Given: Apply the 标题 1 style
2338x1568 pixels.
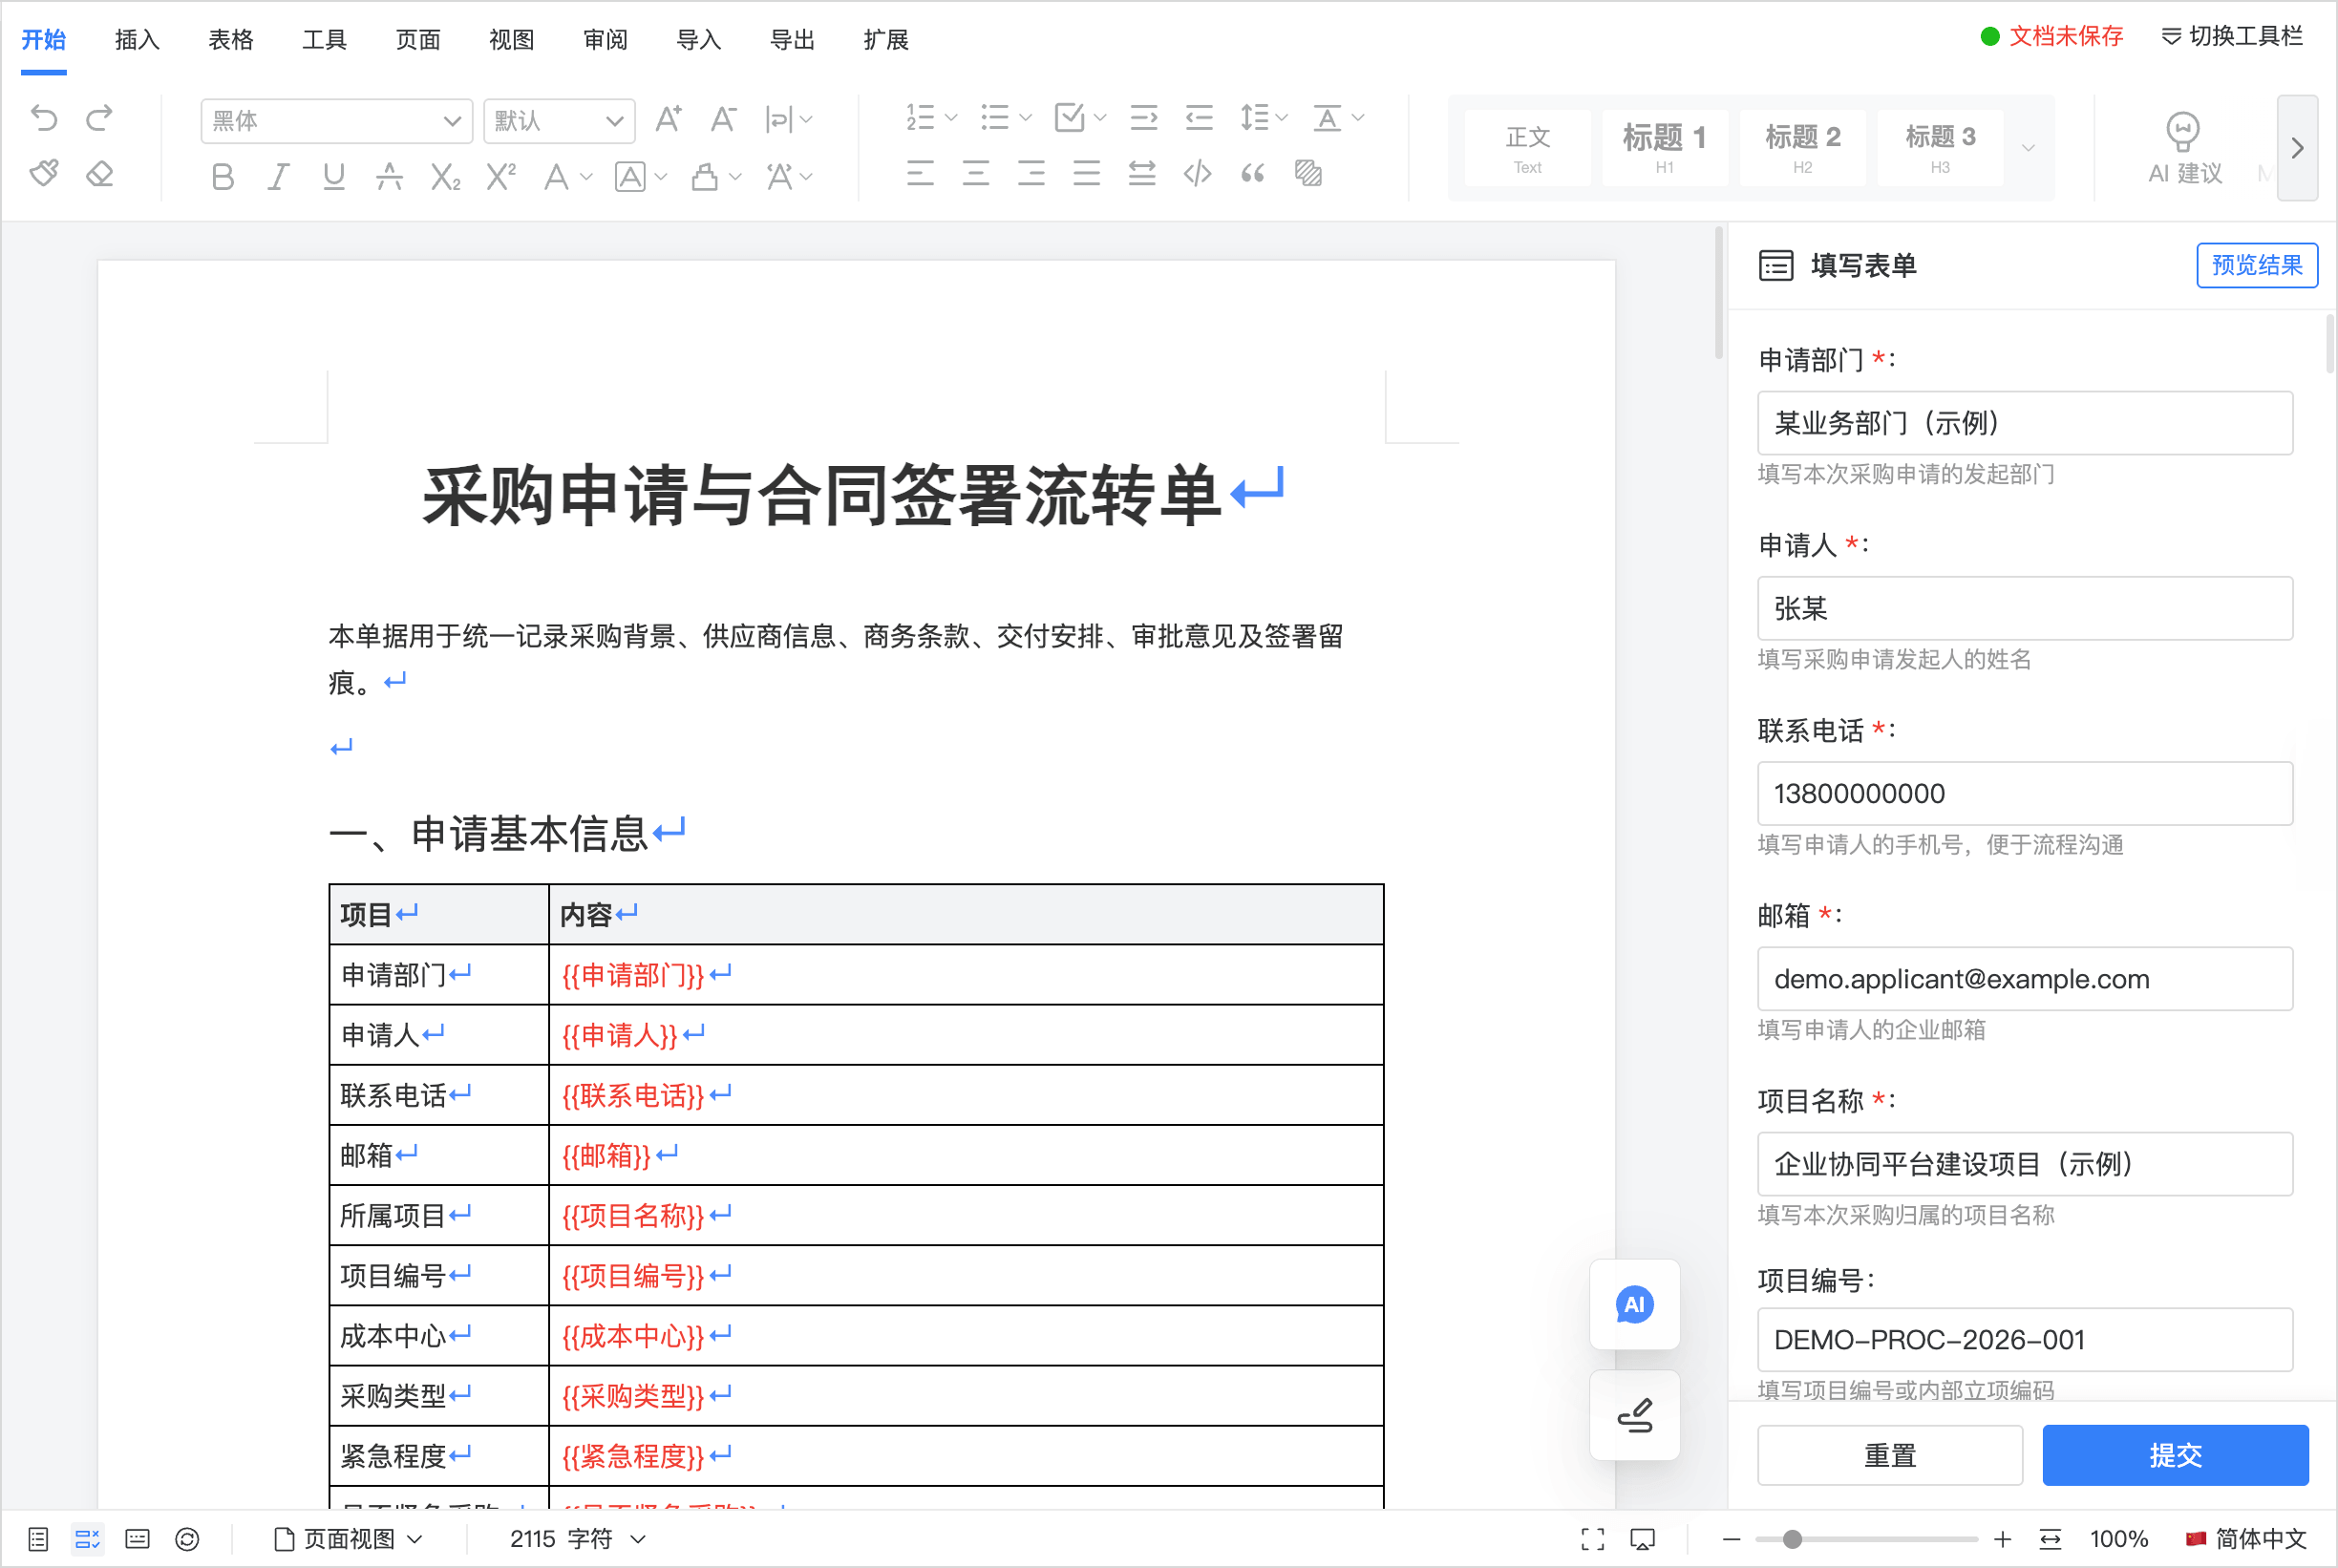Looking at the screenshot, I should click(1664, 147).
